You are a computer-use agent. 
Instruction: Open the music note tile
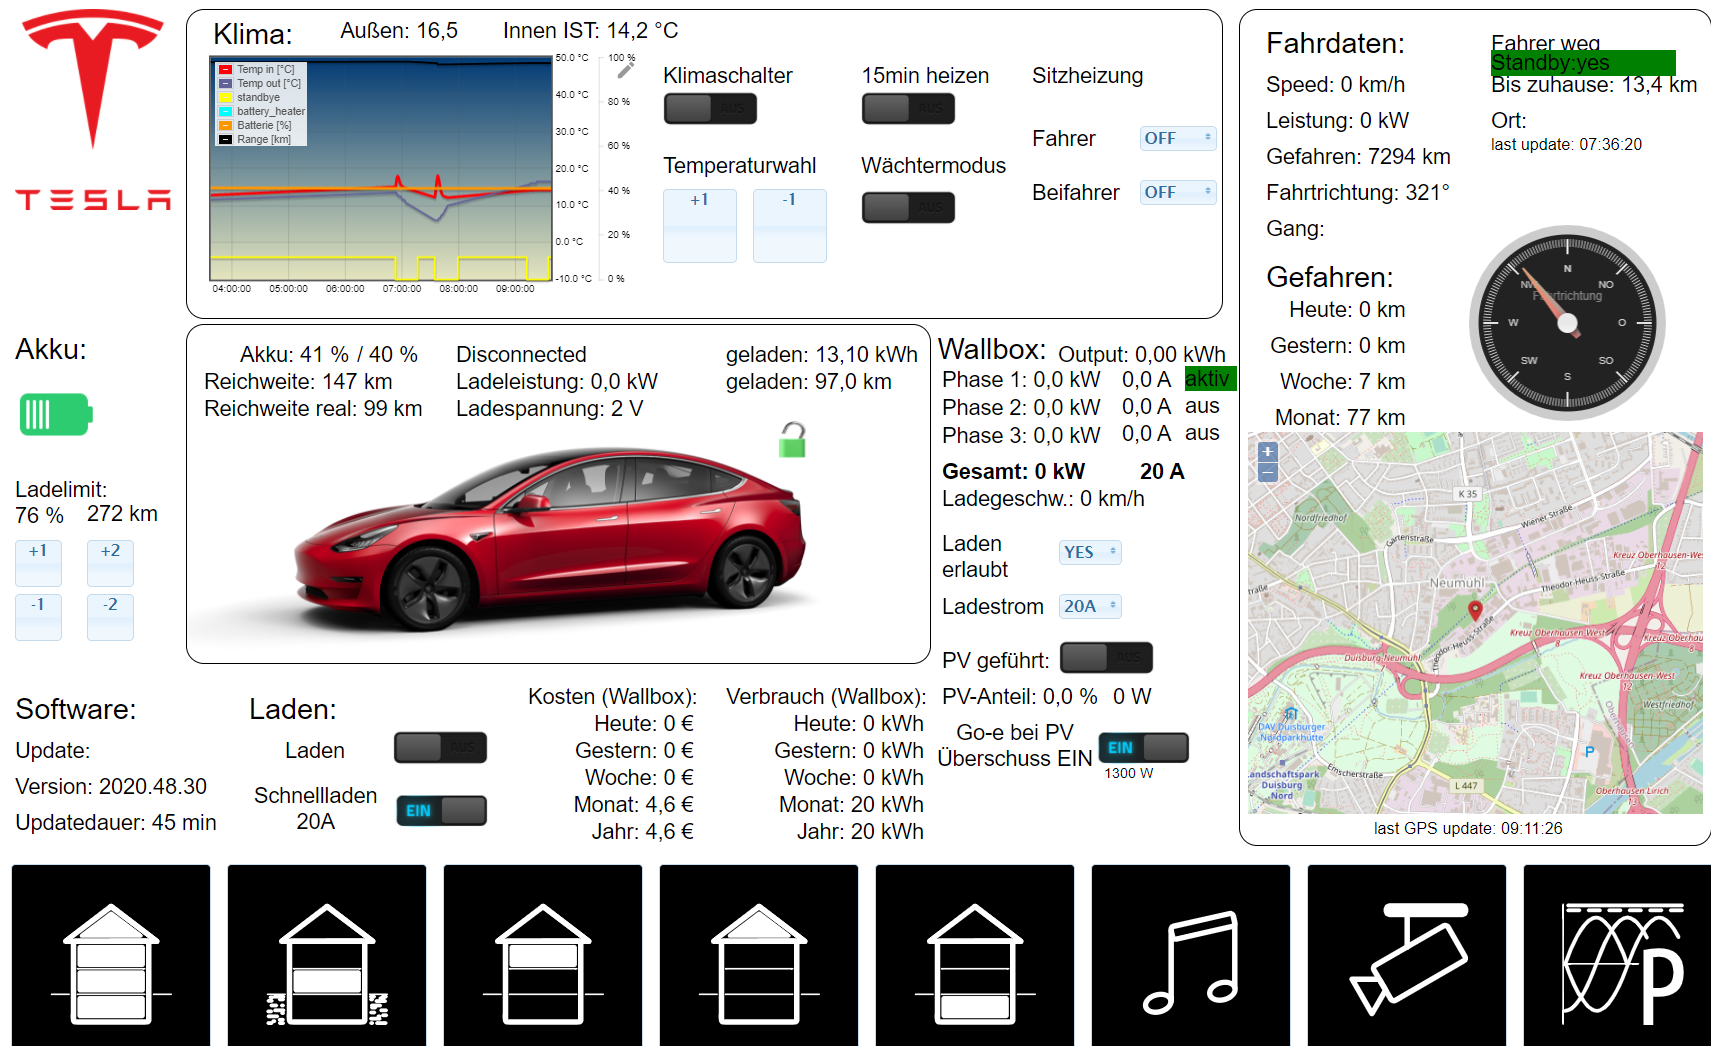point(1191,955)
